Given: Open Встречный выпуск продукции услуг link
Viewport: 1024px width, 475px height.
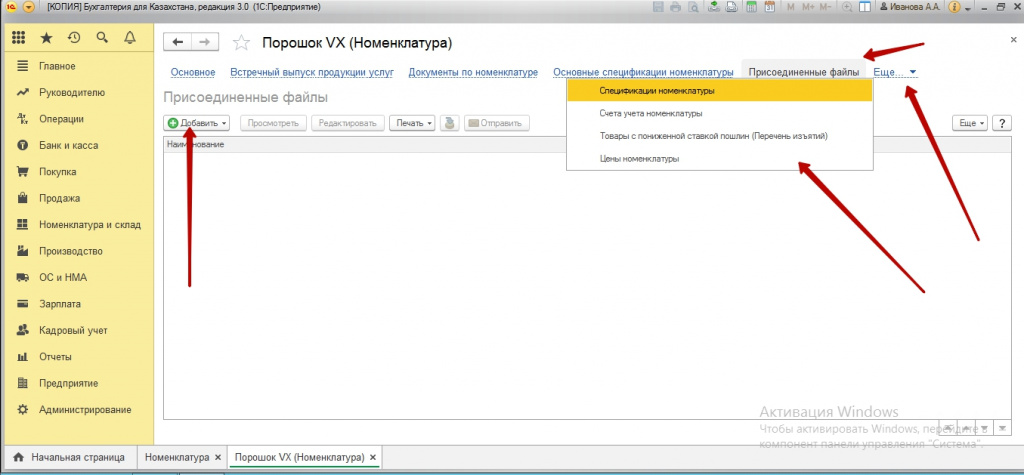Looking at the screenshot, I should pyautogui.click(x=312, y=72).
